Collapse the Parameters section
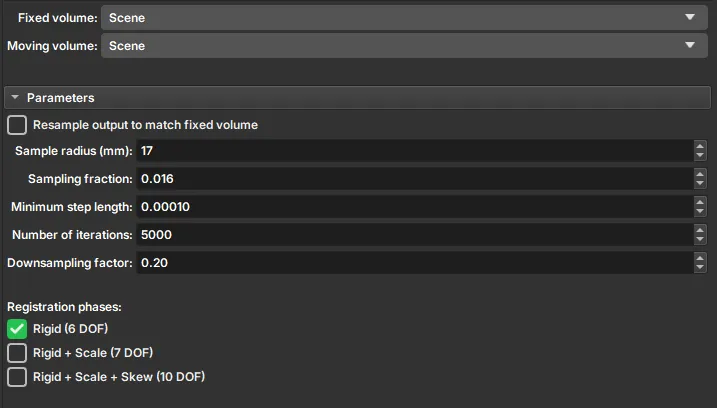This screenshot has width=717, height=408. tap(17, 98)
